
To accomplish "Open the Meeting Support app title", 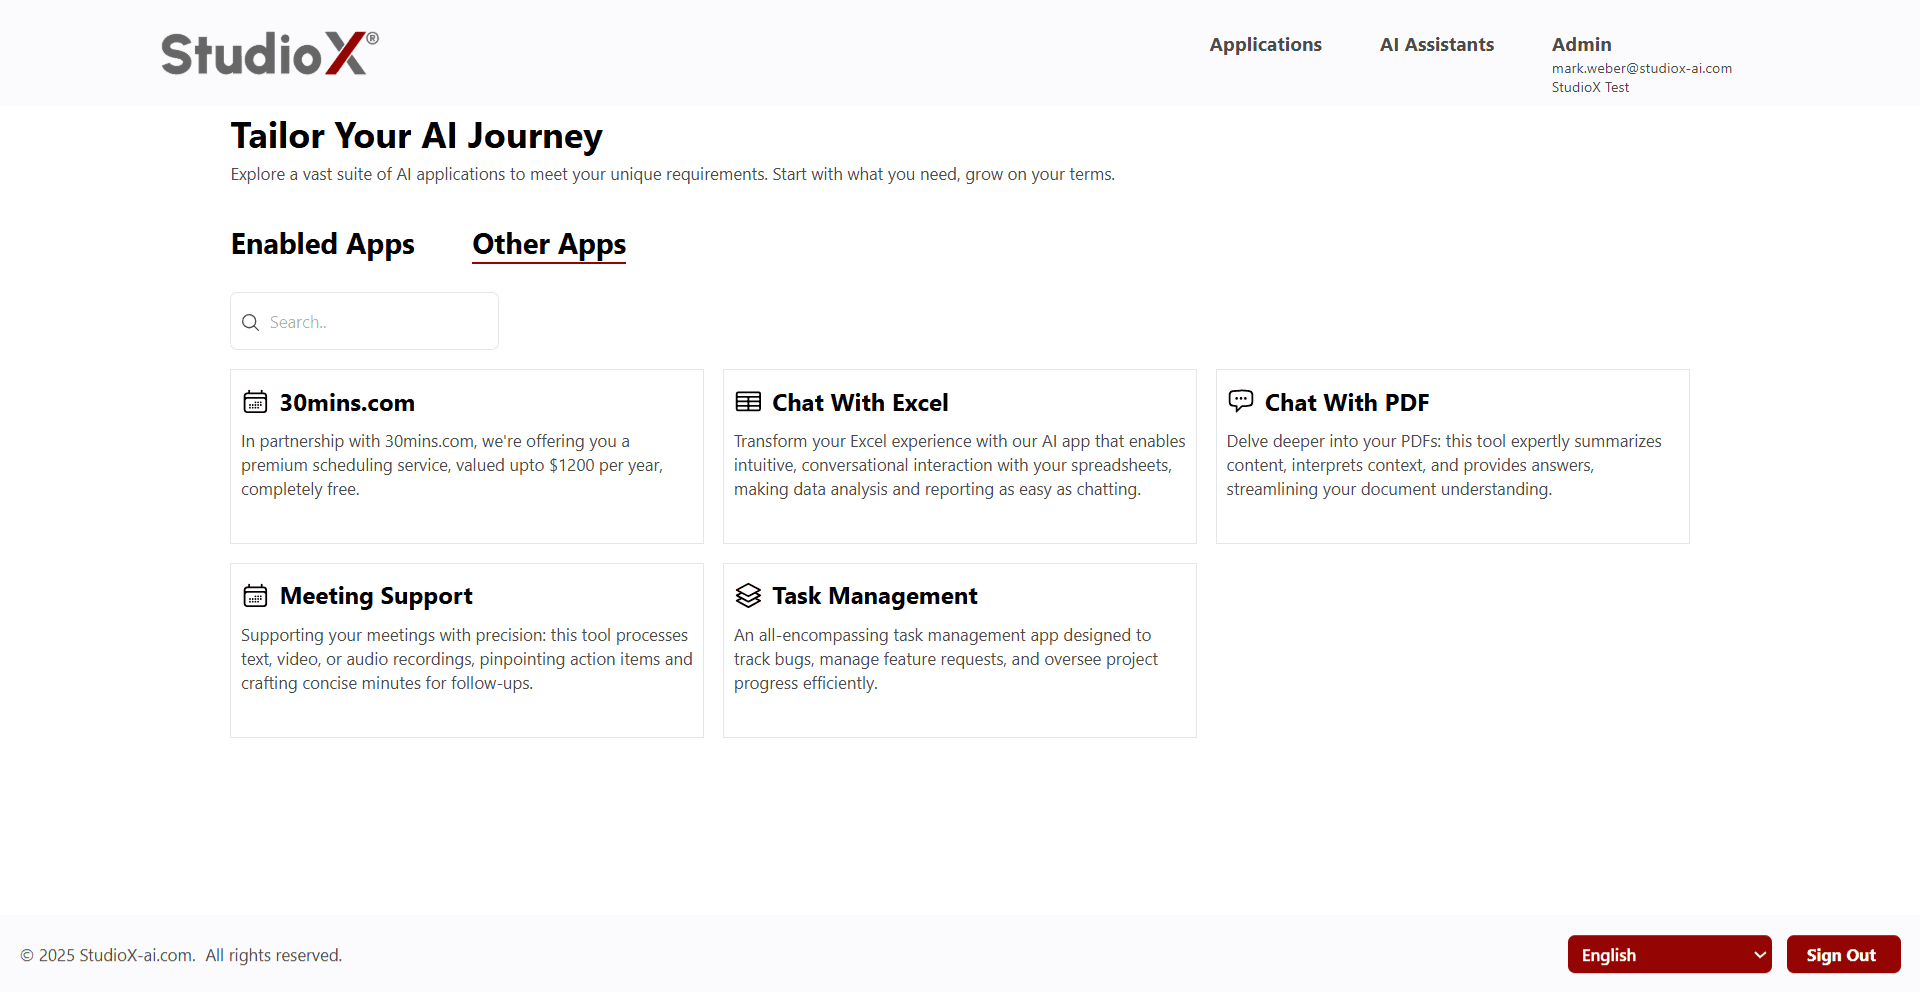I will 376,596.
